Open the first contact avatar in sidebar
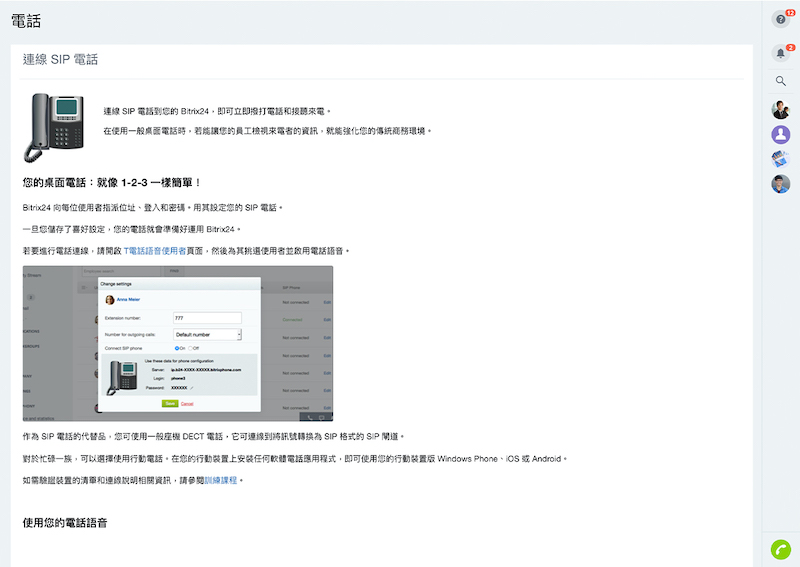Viewport: 800px width, 567px height. click(781, 110)
